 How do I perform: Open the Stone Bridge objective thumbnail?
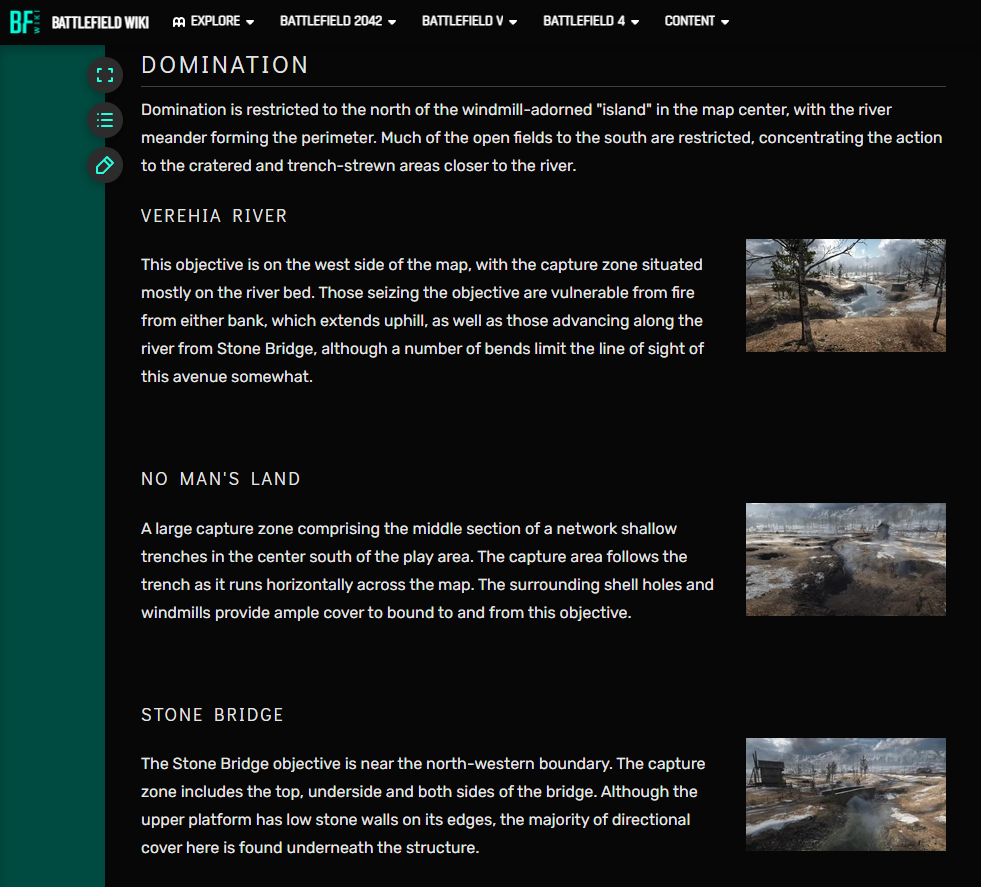[x=845, y=794]
